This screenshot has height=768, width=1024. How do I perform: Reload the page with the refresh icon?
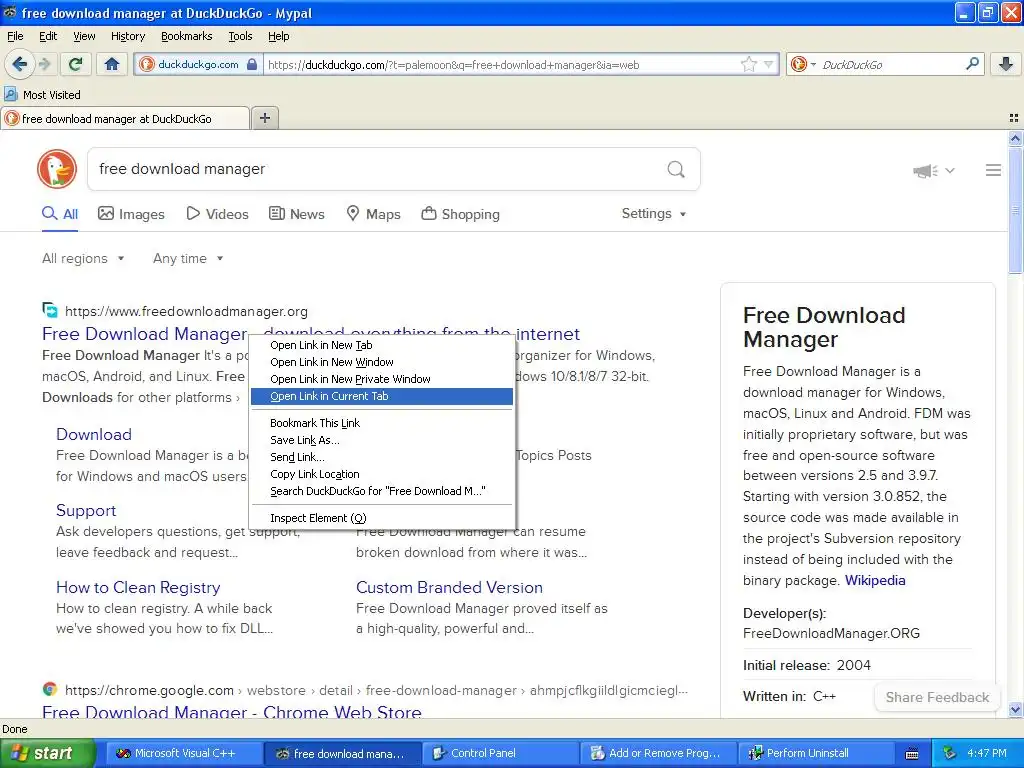(75, 64)
